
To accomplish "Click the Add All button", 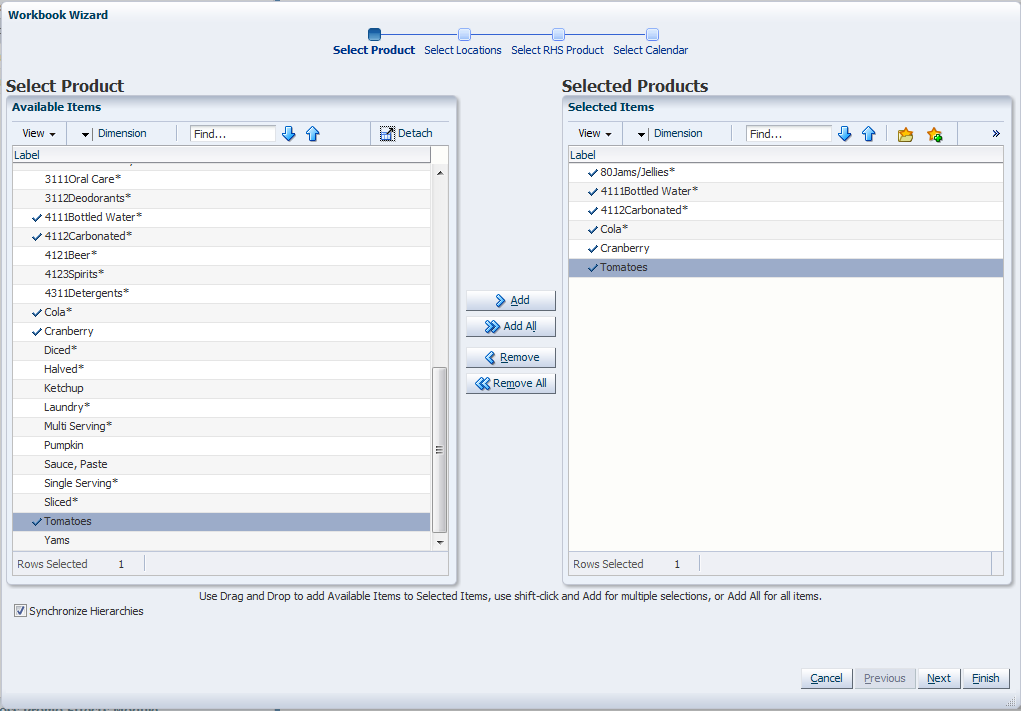I will coord(511,326).
